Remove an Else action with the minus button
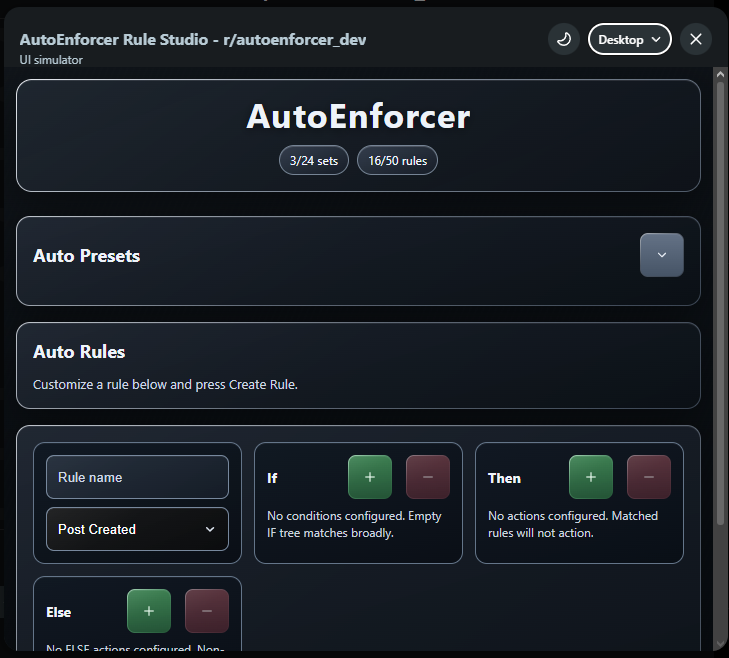 (x=207, y=611)
